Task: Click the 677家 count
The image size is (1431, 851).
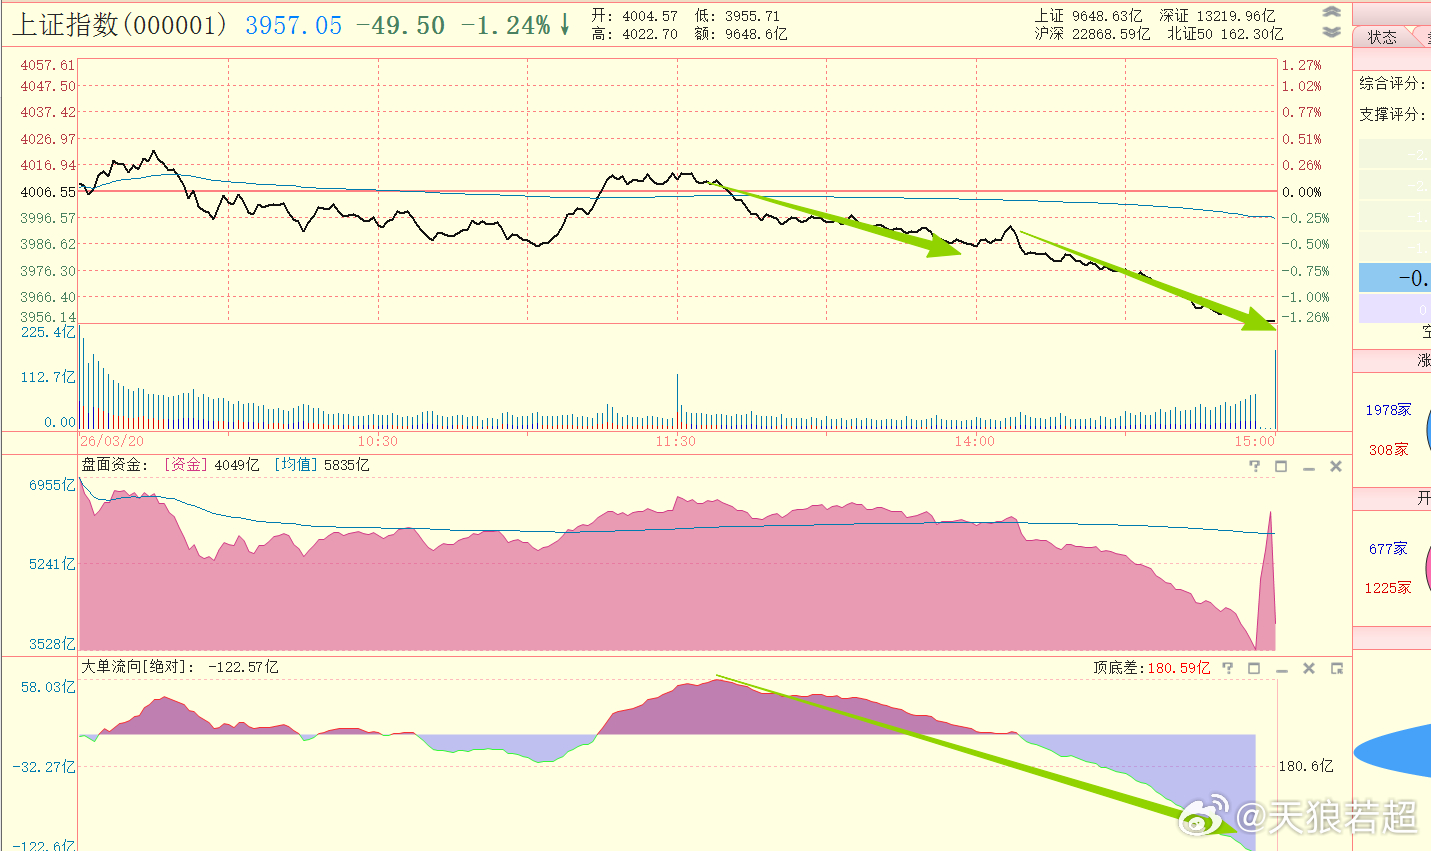Action: [x=1388, y=549]
